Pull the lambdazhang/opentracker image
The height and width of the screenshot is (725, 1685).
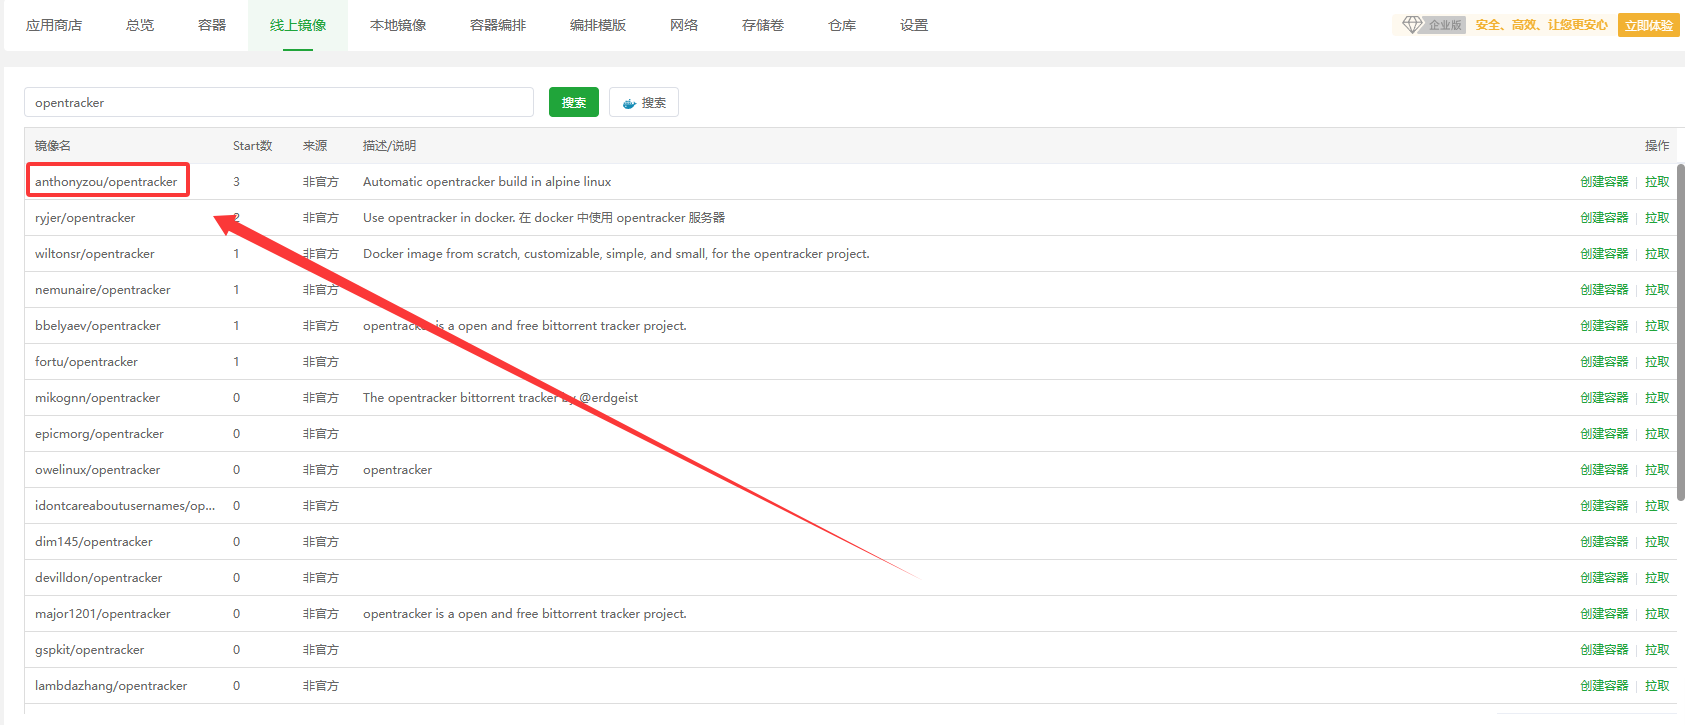1657,686
